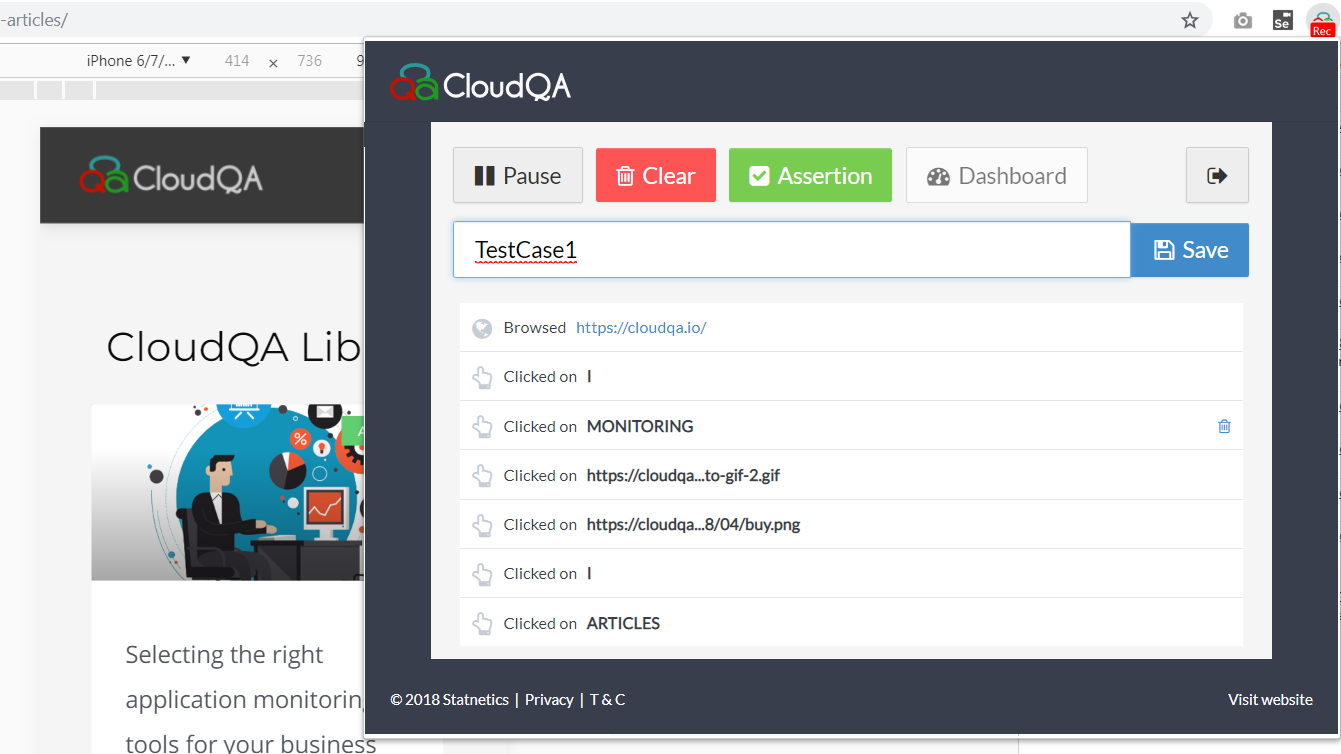
Task: Click the trash icon in Clear button
Action: [625, 176]
